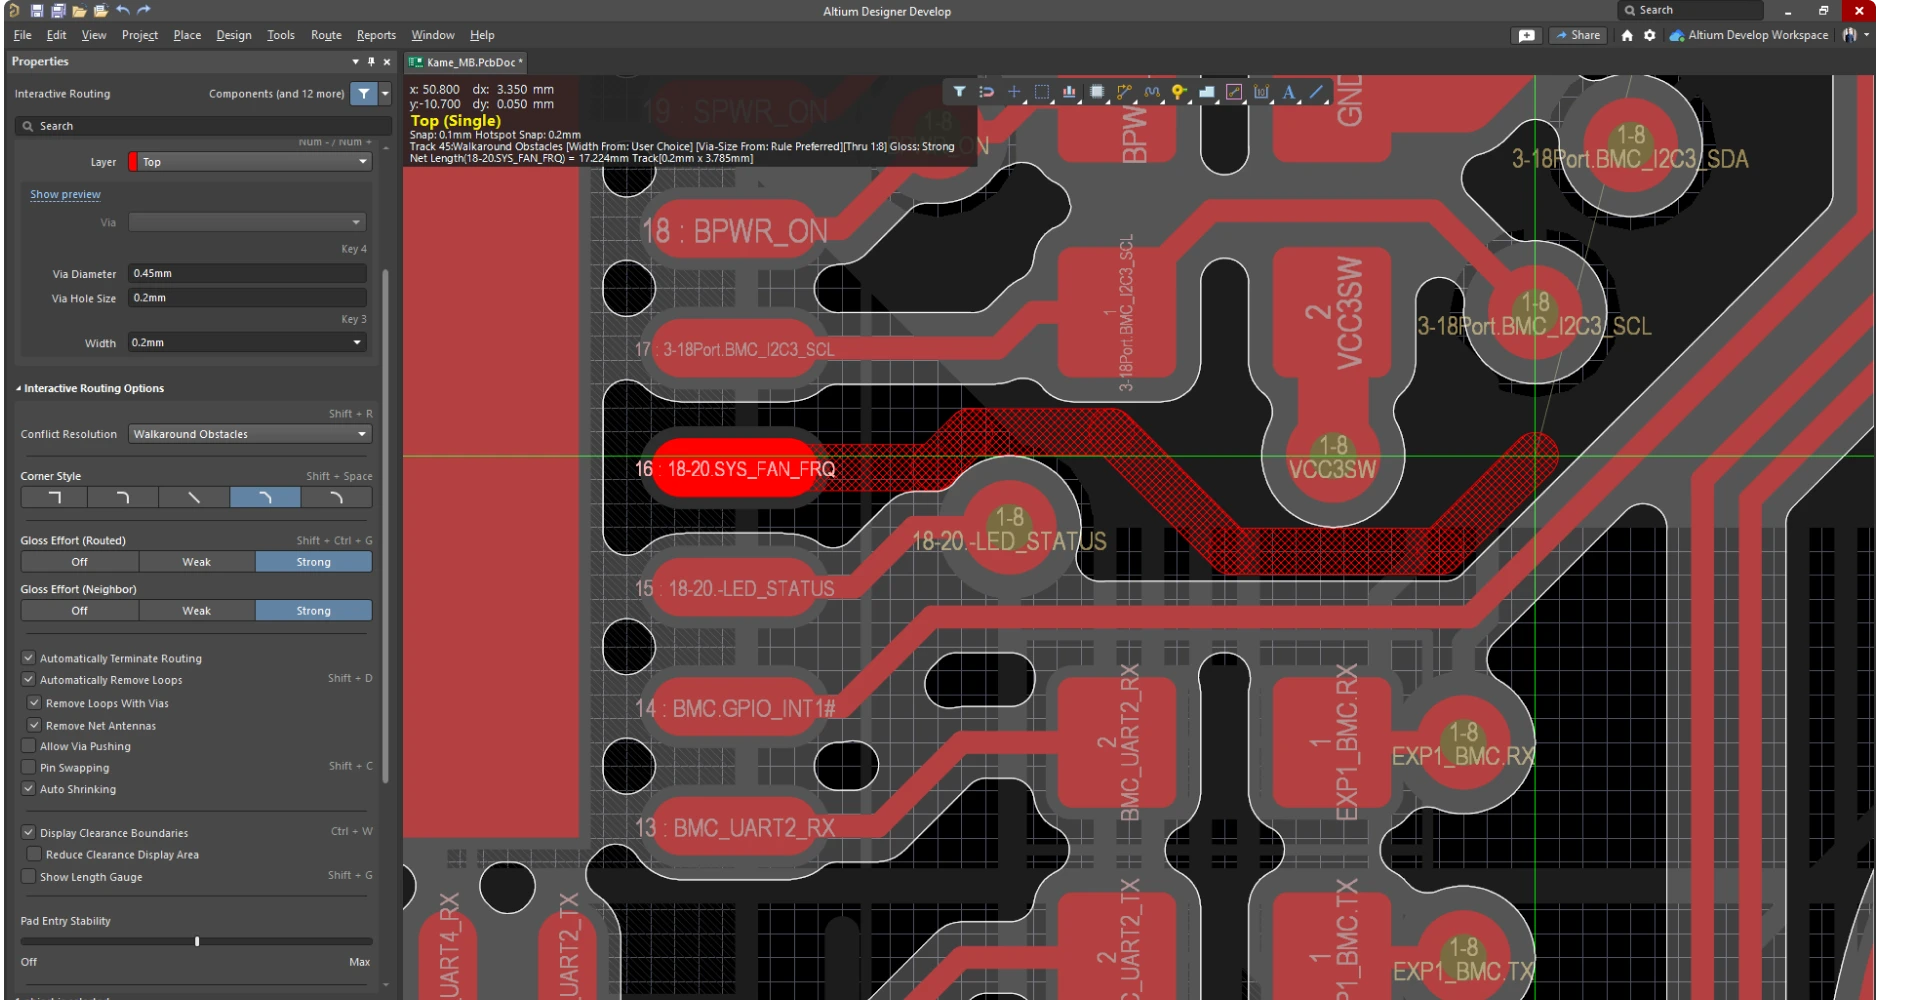Image resolution: width=1920 pixels, height=1000 pixels.
Task: Click the Save All icon in the title bar
Action: pyautogui.click(x=58, y=11)
